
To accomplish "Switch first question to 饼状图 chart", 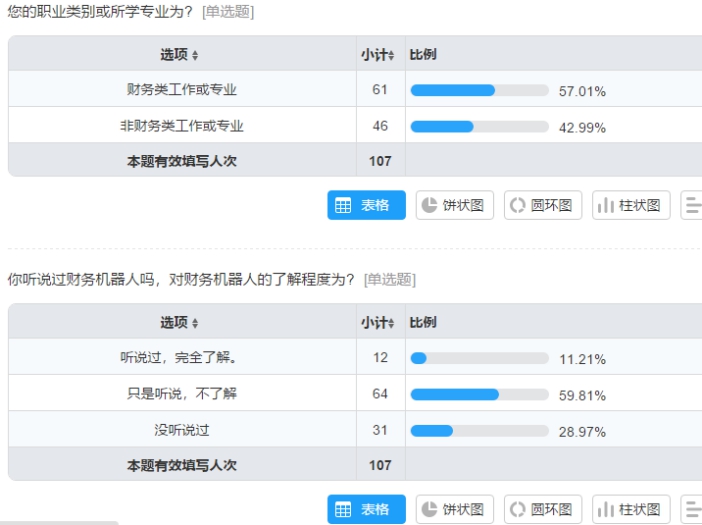I will tap(454, 205).
